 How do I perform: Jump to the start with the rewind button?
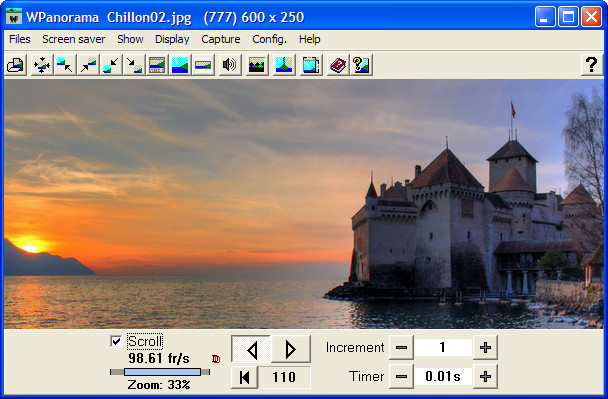point(245,377)
